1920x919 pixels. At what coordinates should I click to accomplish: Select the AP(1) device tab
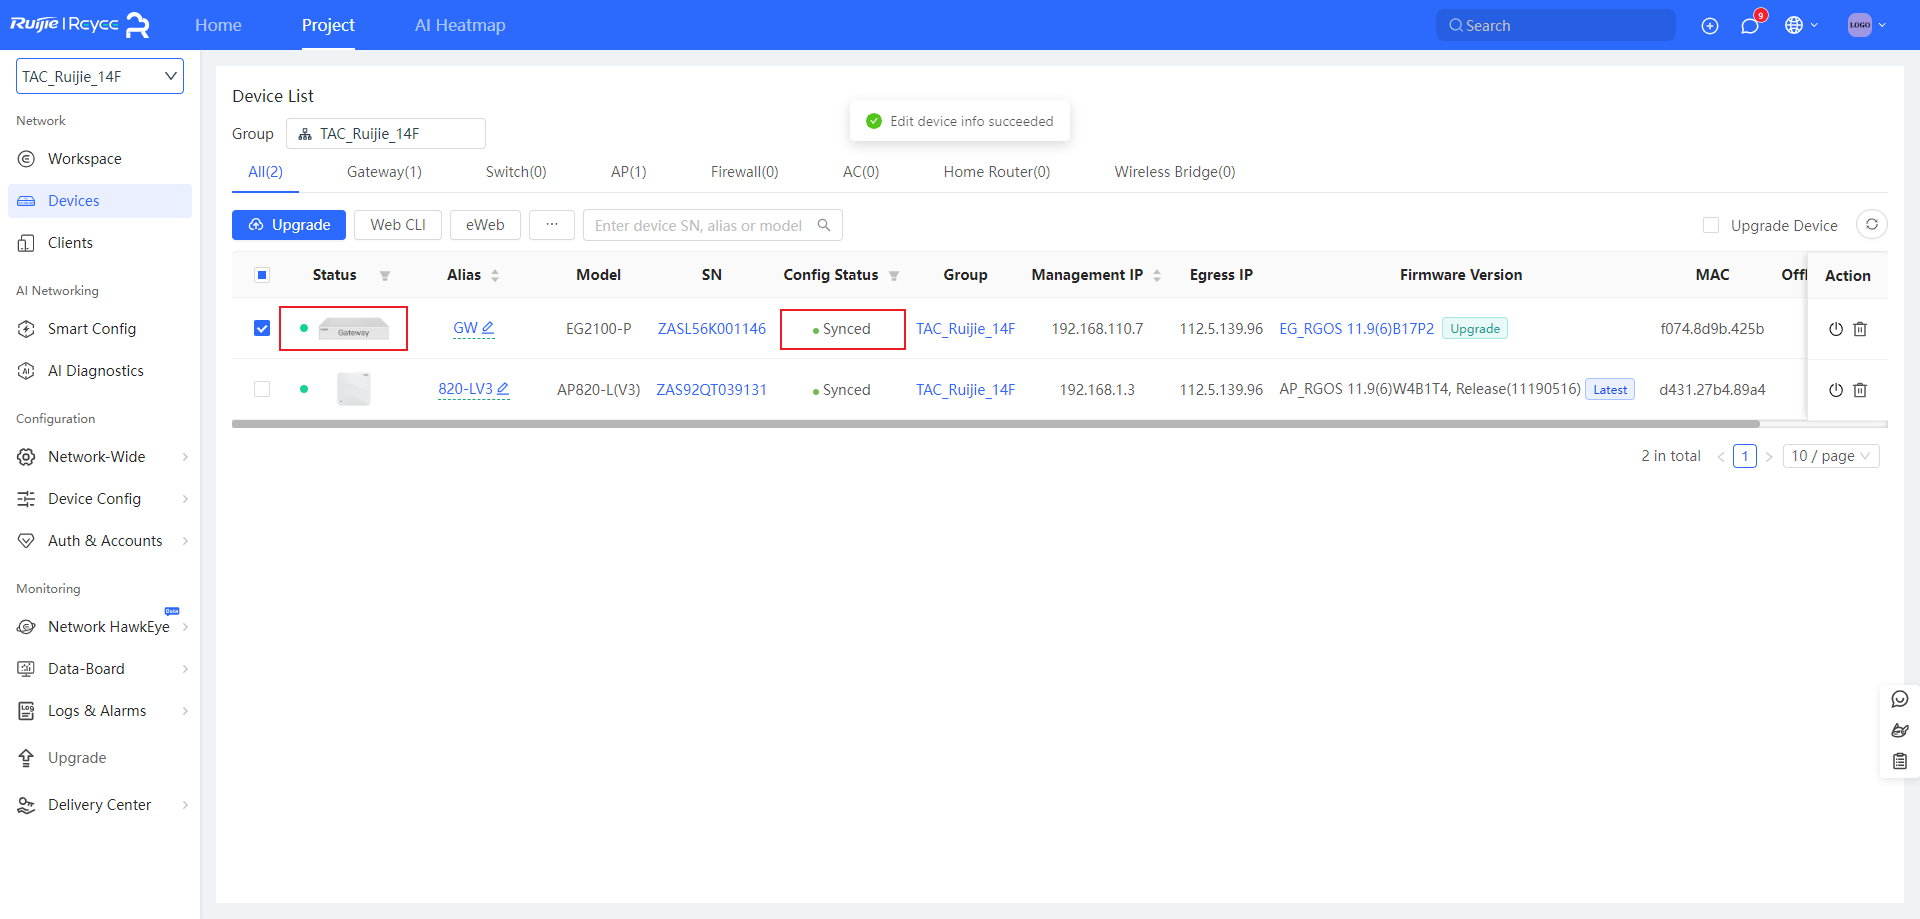(x=629, y=172)
